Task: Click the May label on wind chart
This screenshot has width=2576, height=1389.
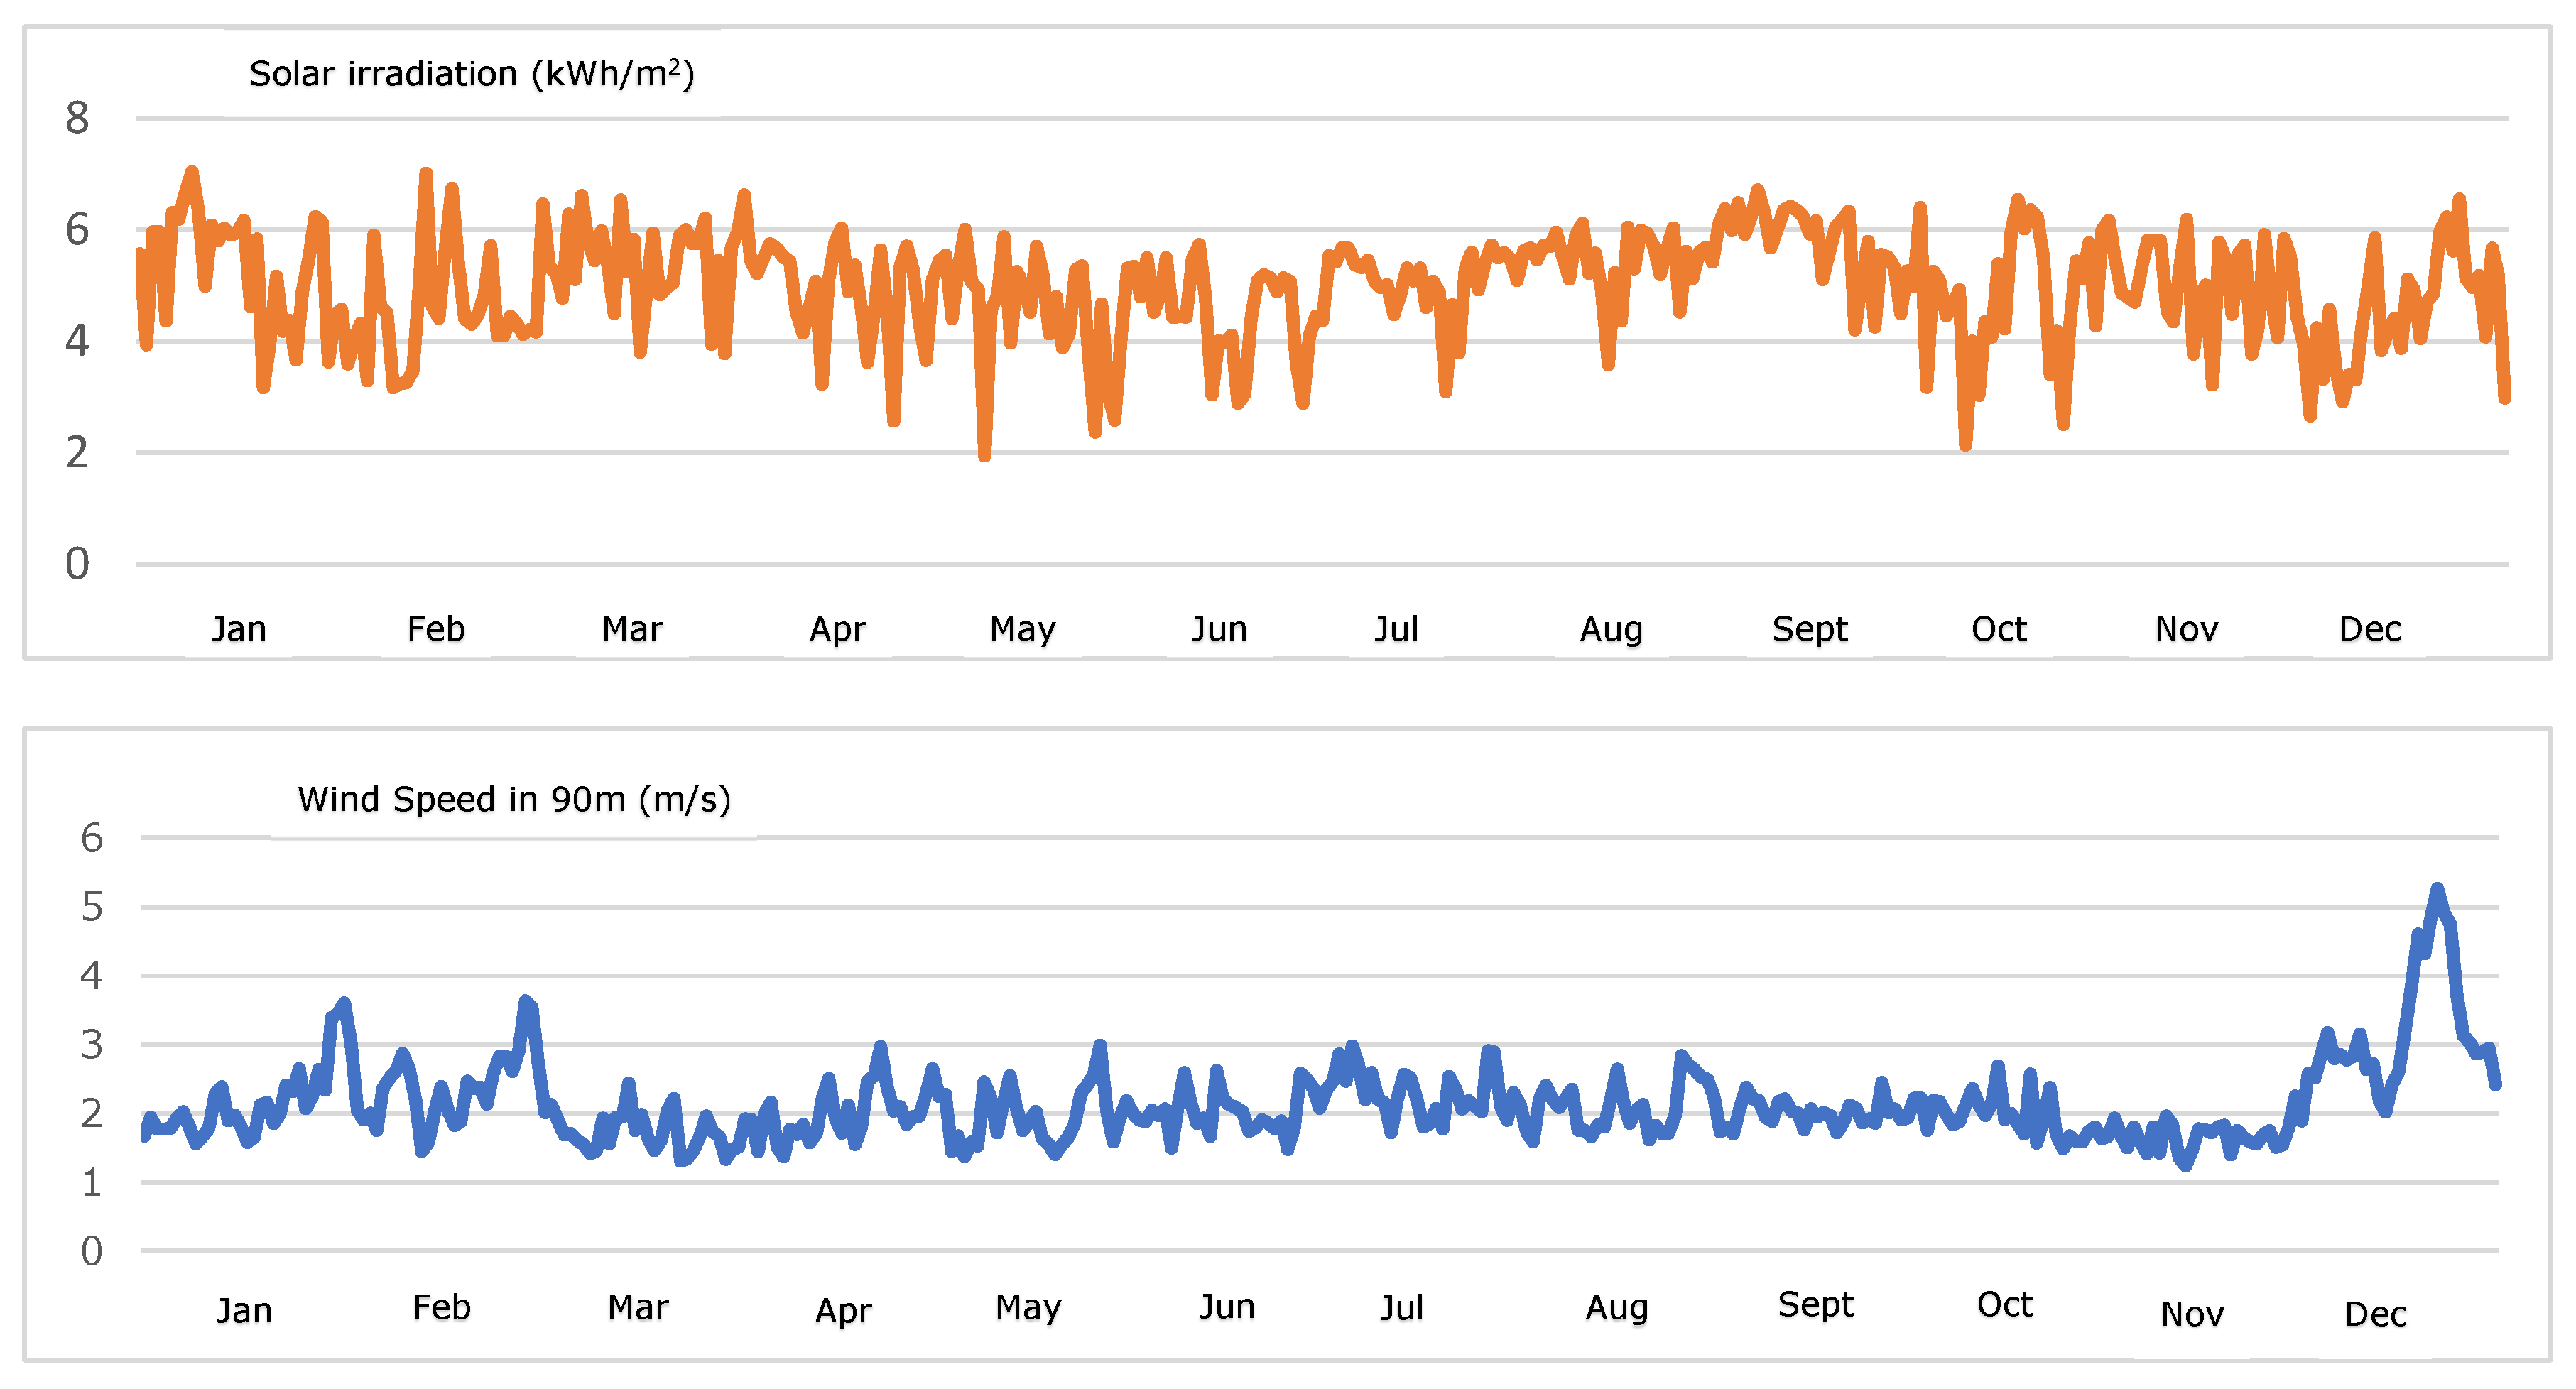Action: [1028, 1308]
